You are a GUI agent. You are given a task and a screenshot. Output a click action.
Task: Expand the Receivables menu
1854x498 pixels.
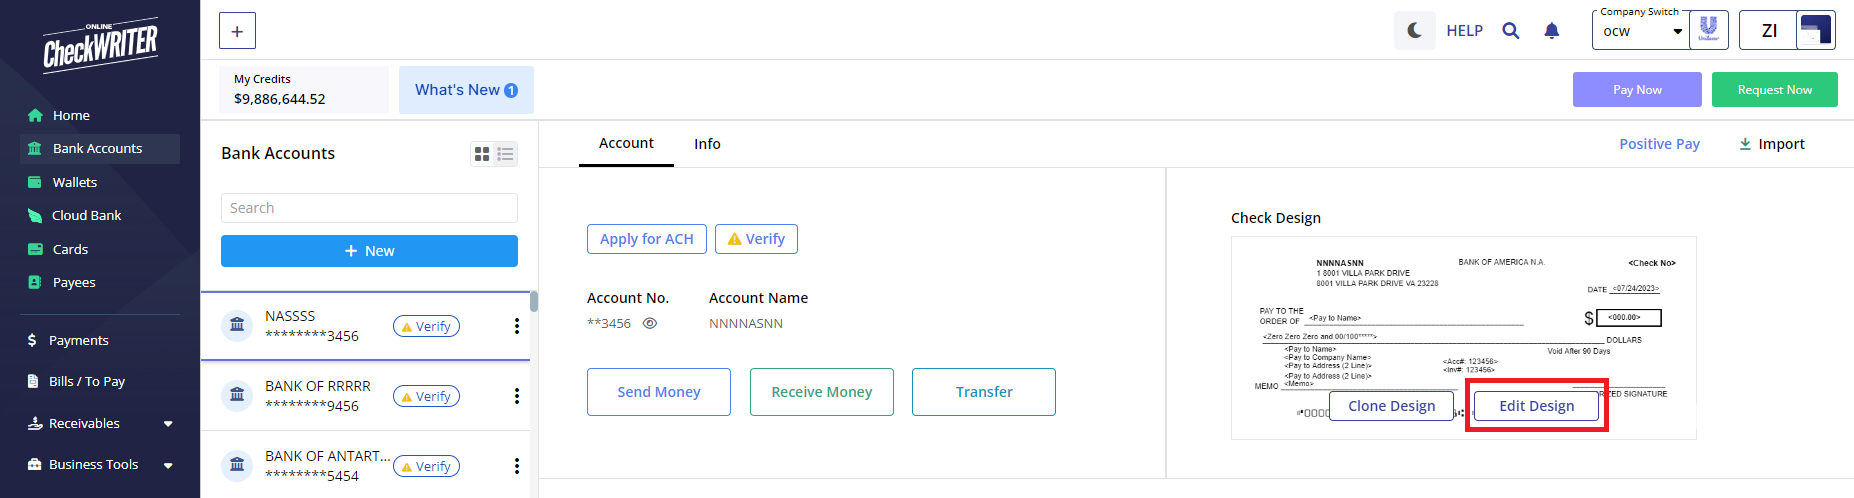click(168, 424)
